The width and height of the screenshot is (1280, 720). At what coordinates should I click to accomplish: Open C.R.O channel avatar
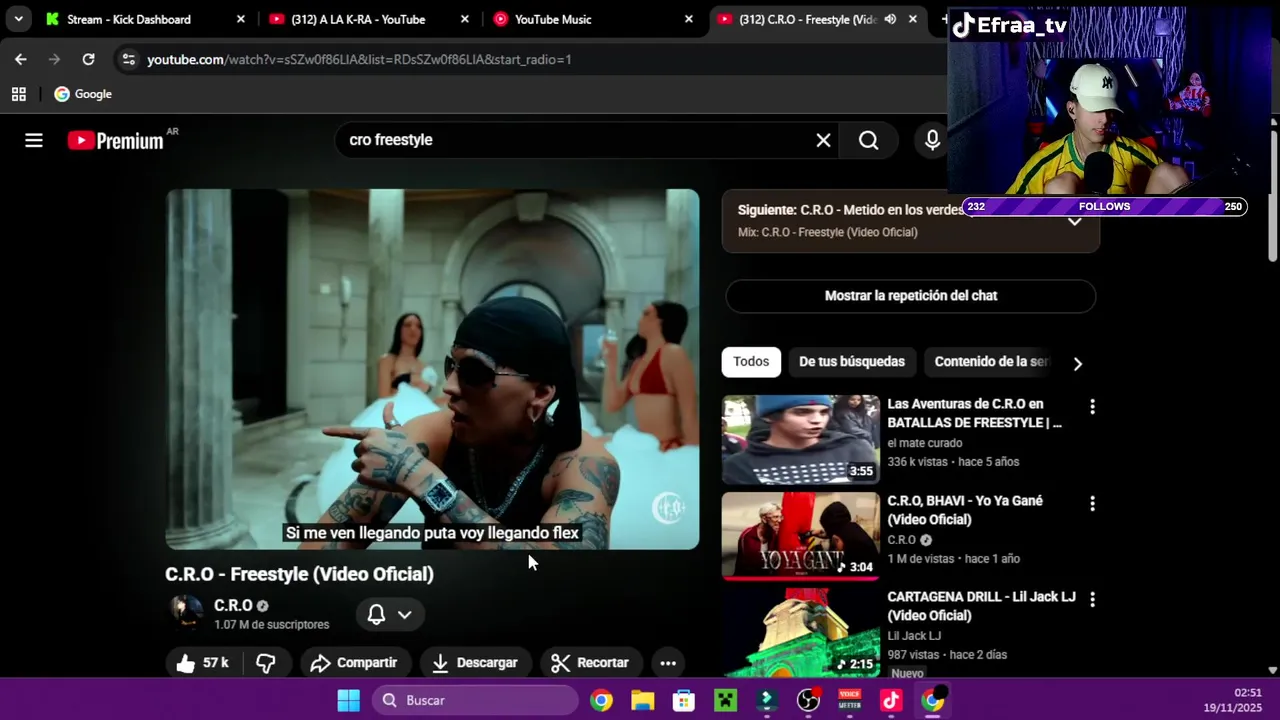click(185, 613)
